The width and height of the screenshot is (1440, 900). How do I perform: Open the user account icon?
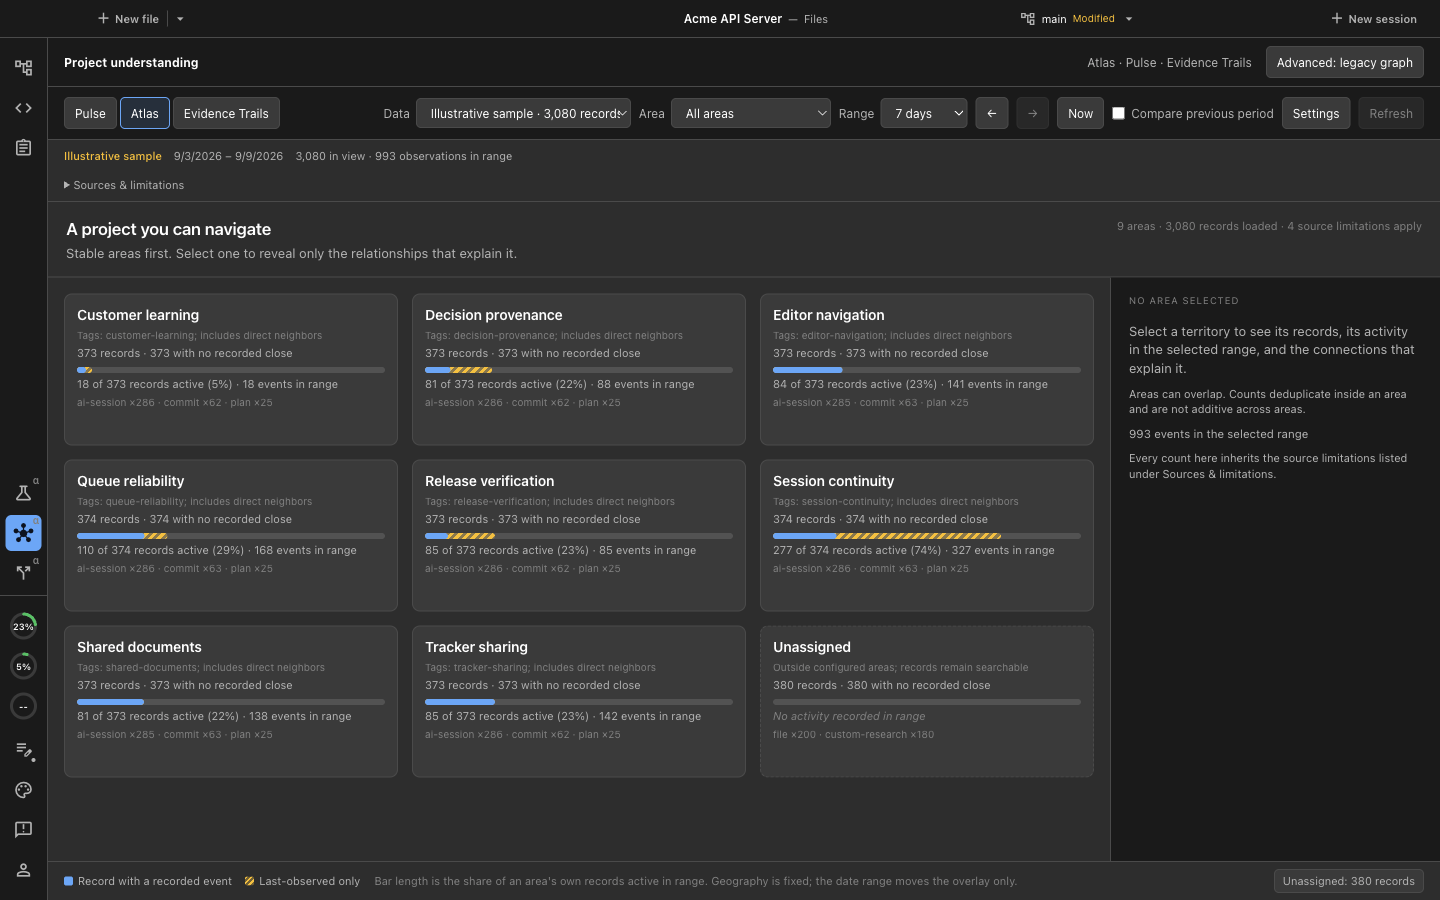[x=23, y=870]
